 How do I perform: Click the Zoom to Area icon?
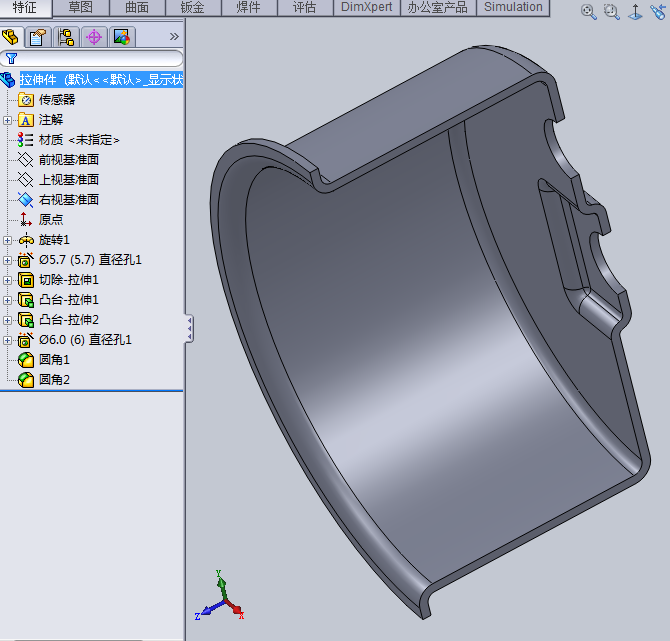tap(612, 12)
